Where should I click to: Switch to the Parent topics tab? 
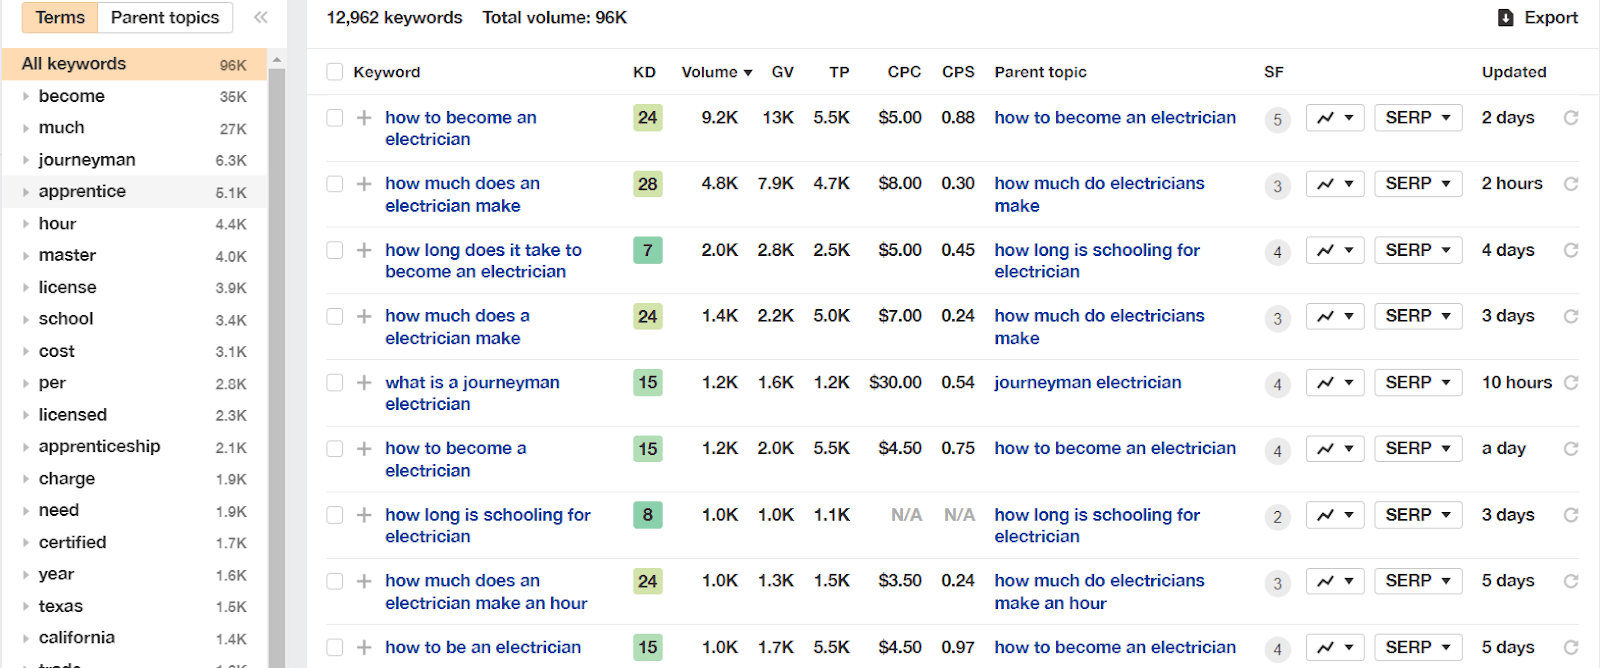[165, 17]
